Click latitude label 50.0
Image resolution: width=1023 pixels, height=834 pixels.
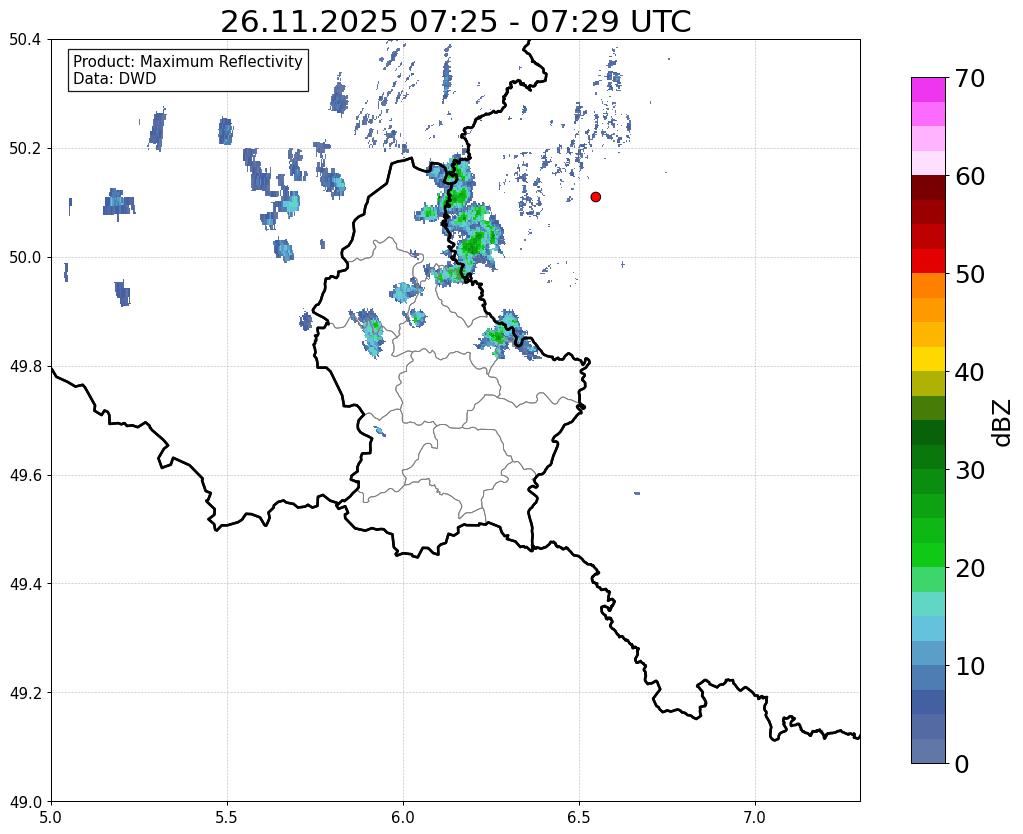tap(25, 258)
